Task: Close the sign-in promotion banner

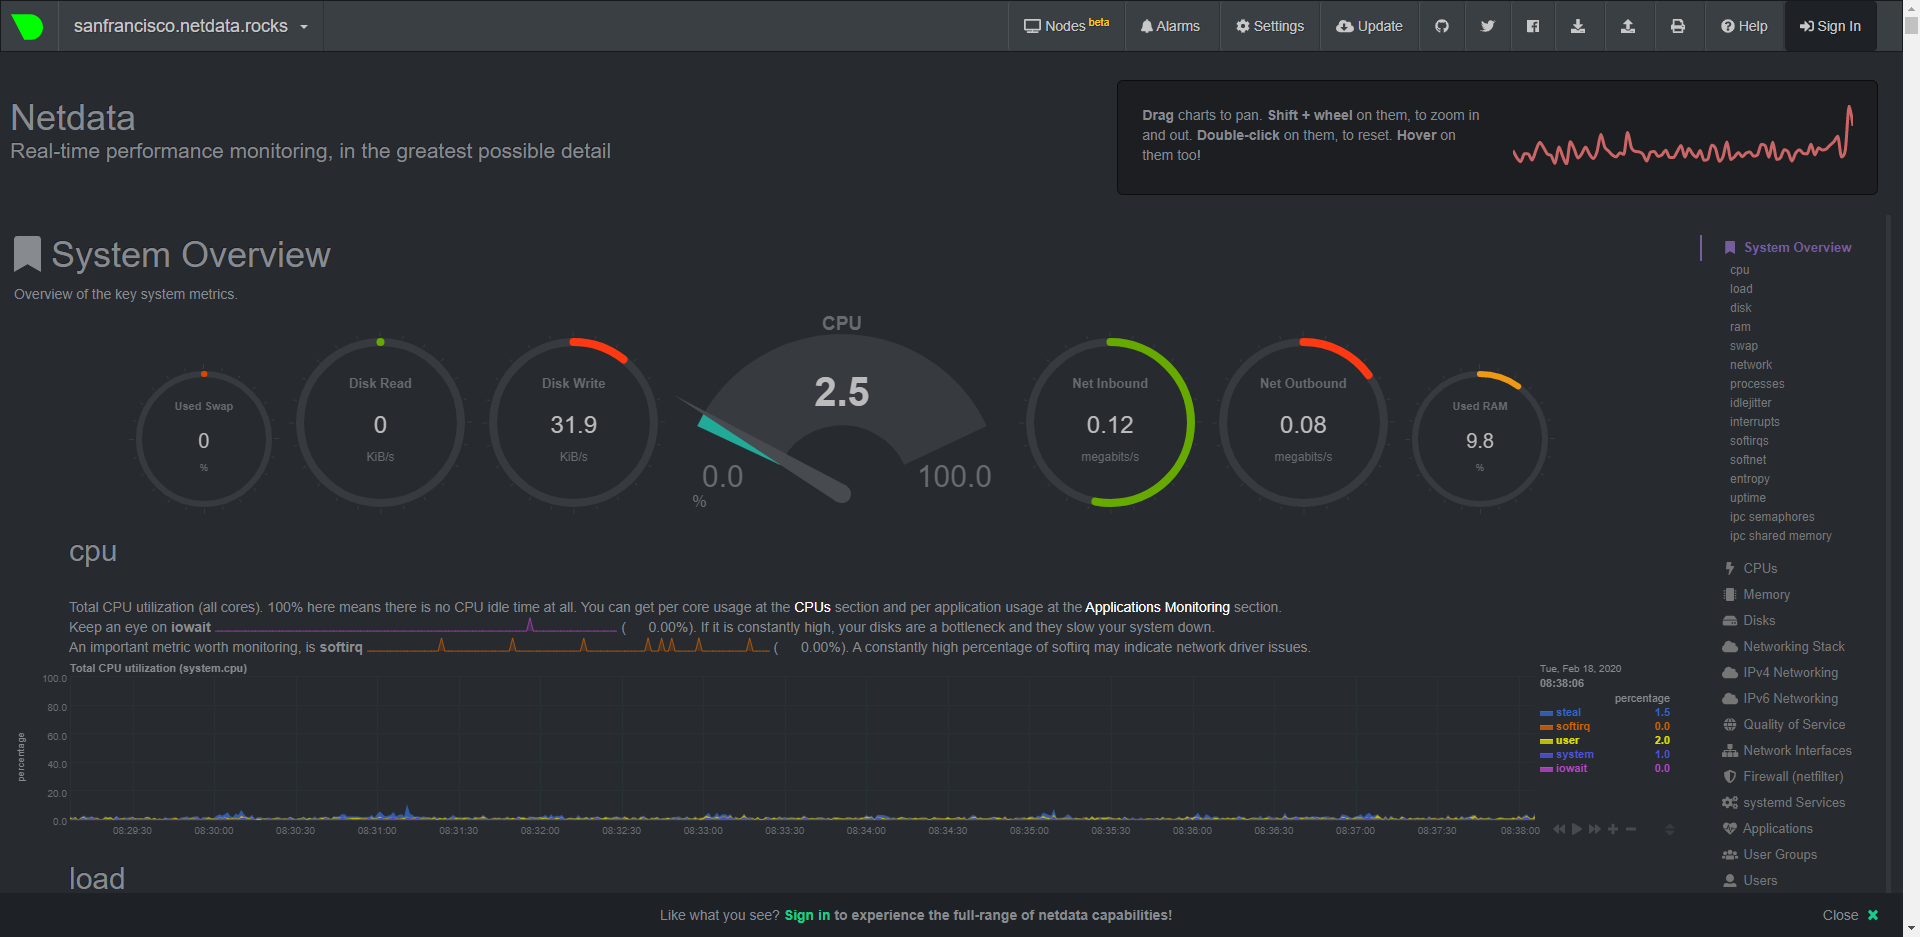Action: [x=1850, y=915]
